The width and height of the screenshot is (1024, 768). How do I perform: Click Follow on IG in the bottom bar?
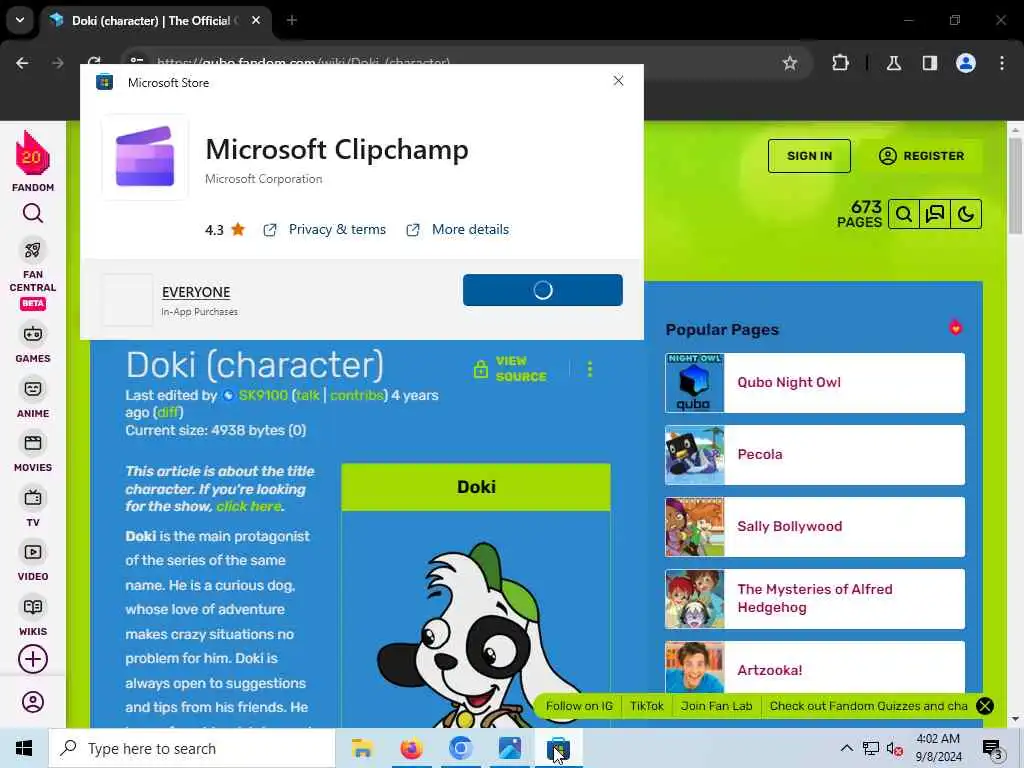click(x=579, y=706)
